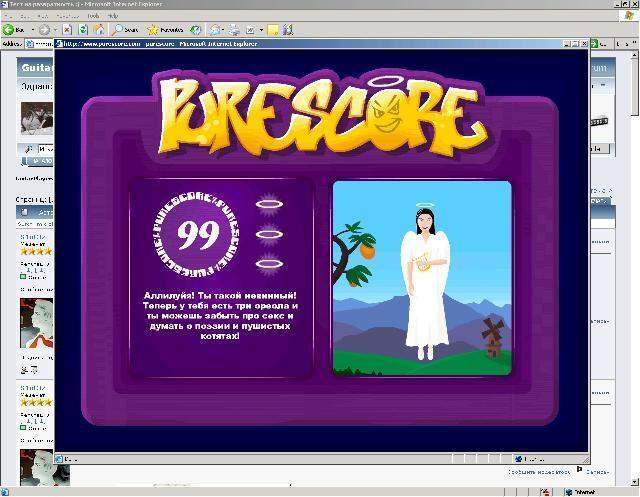Click the Mail envelope icon
The image size is (640, 497).
coord(215,30)
